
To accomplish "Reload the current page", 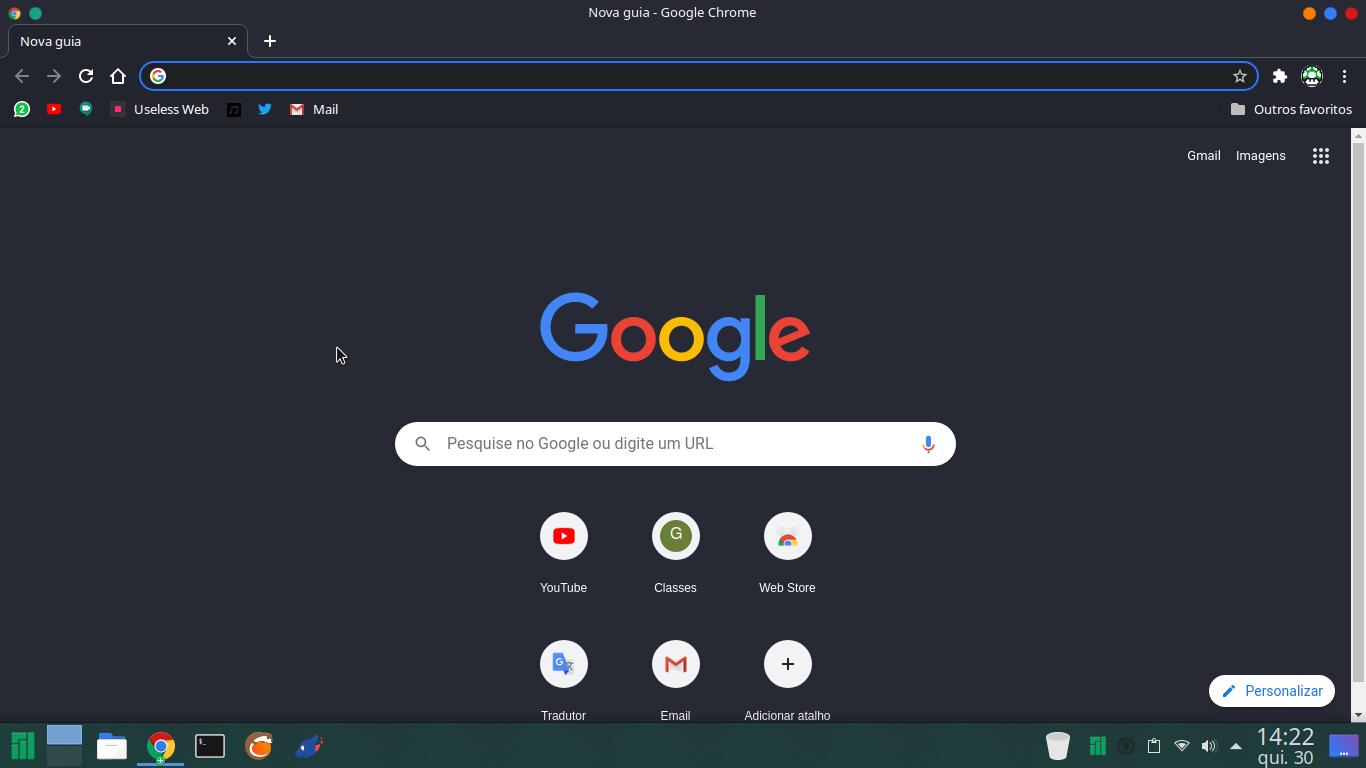I will point(86,76).
